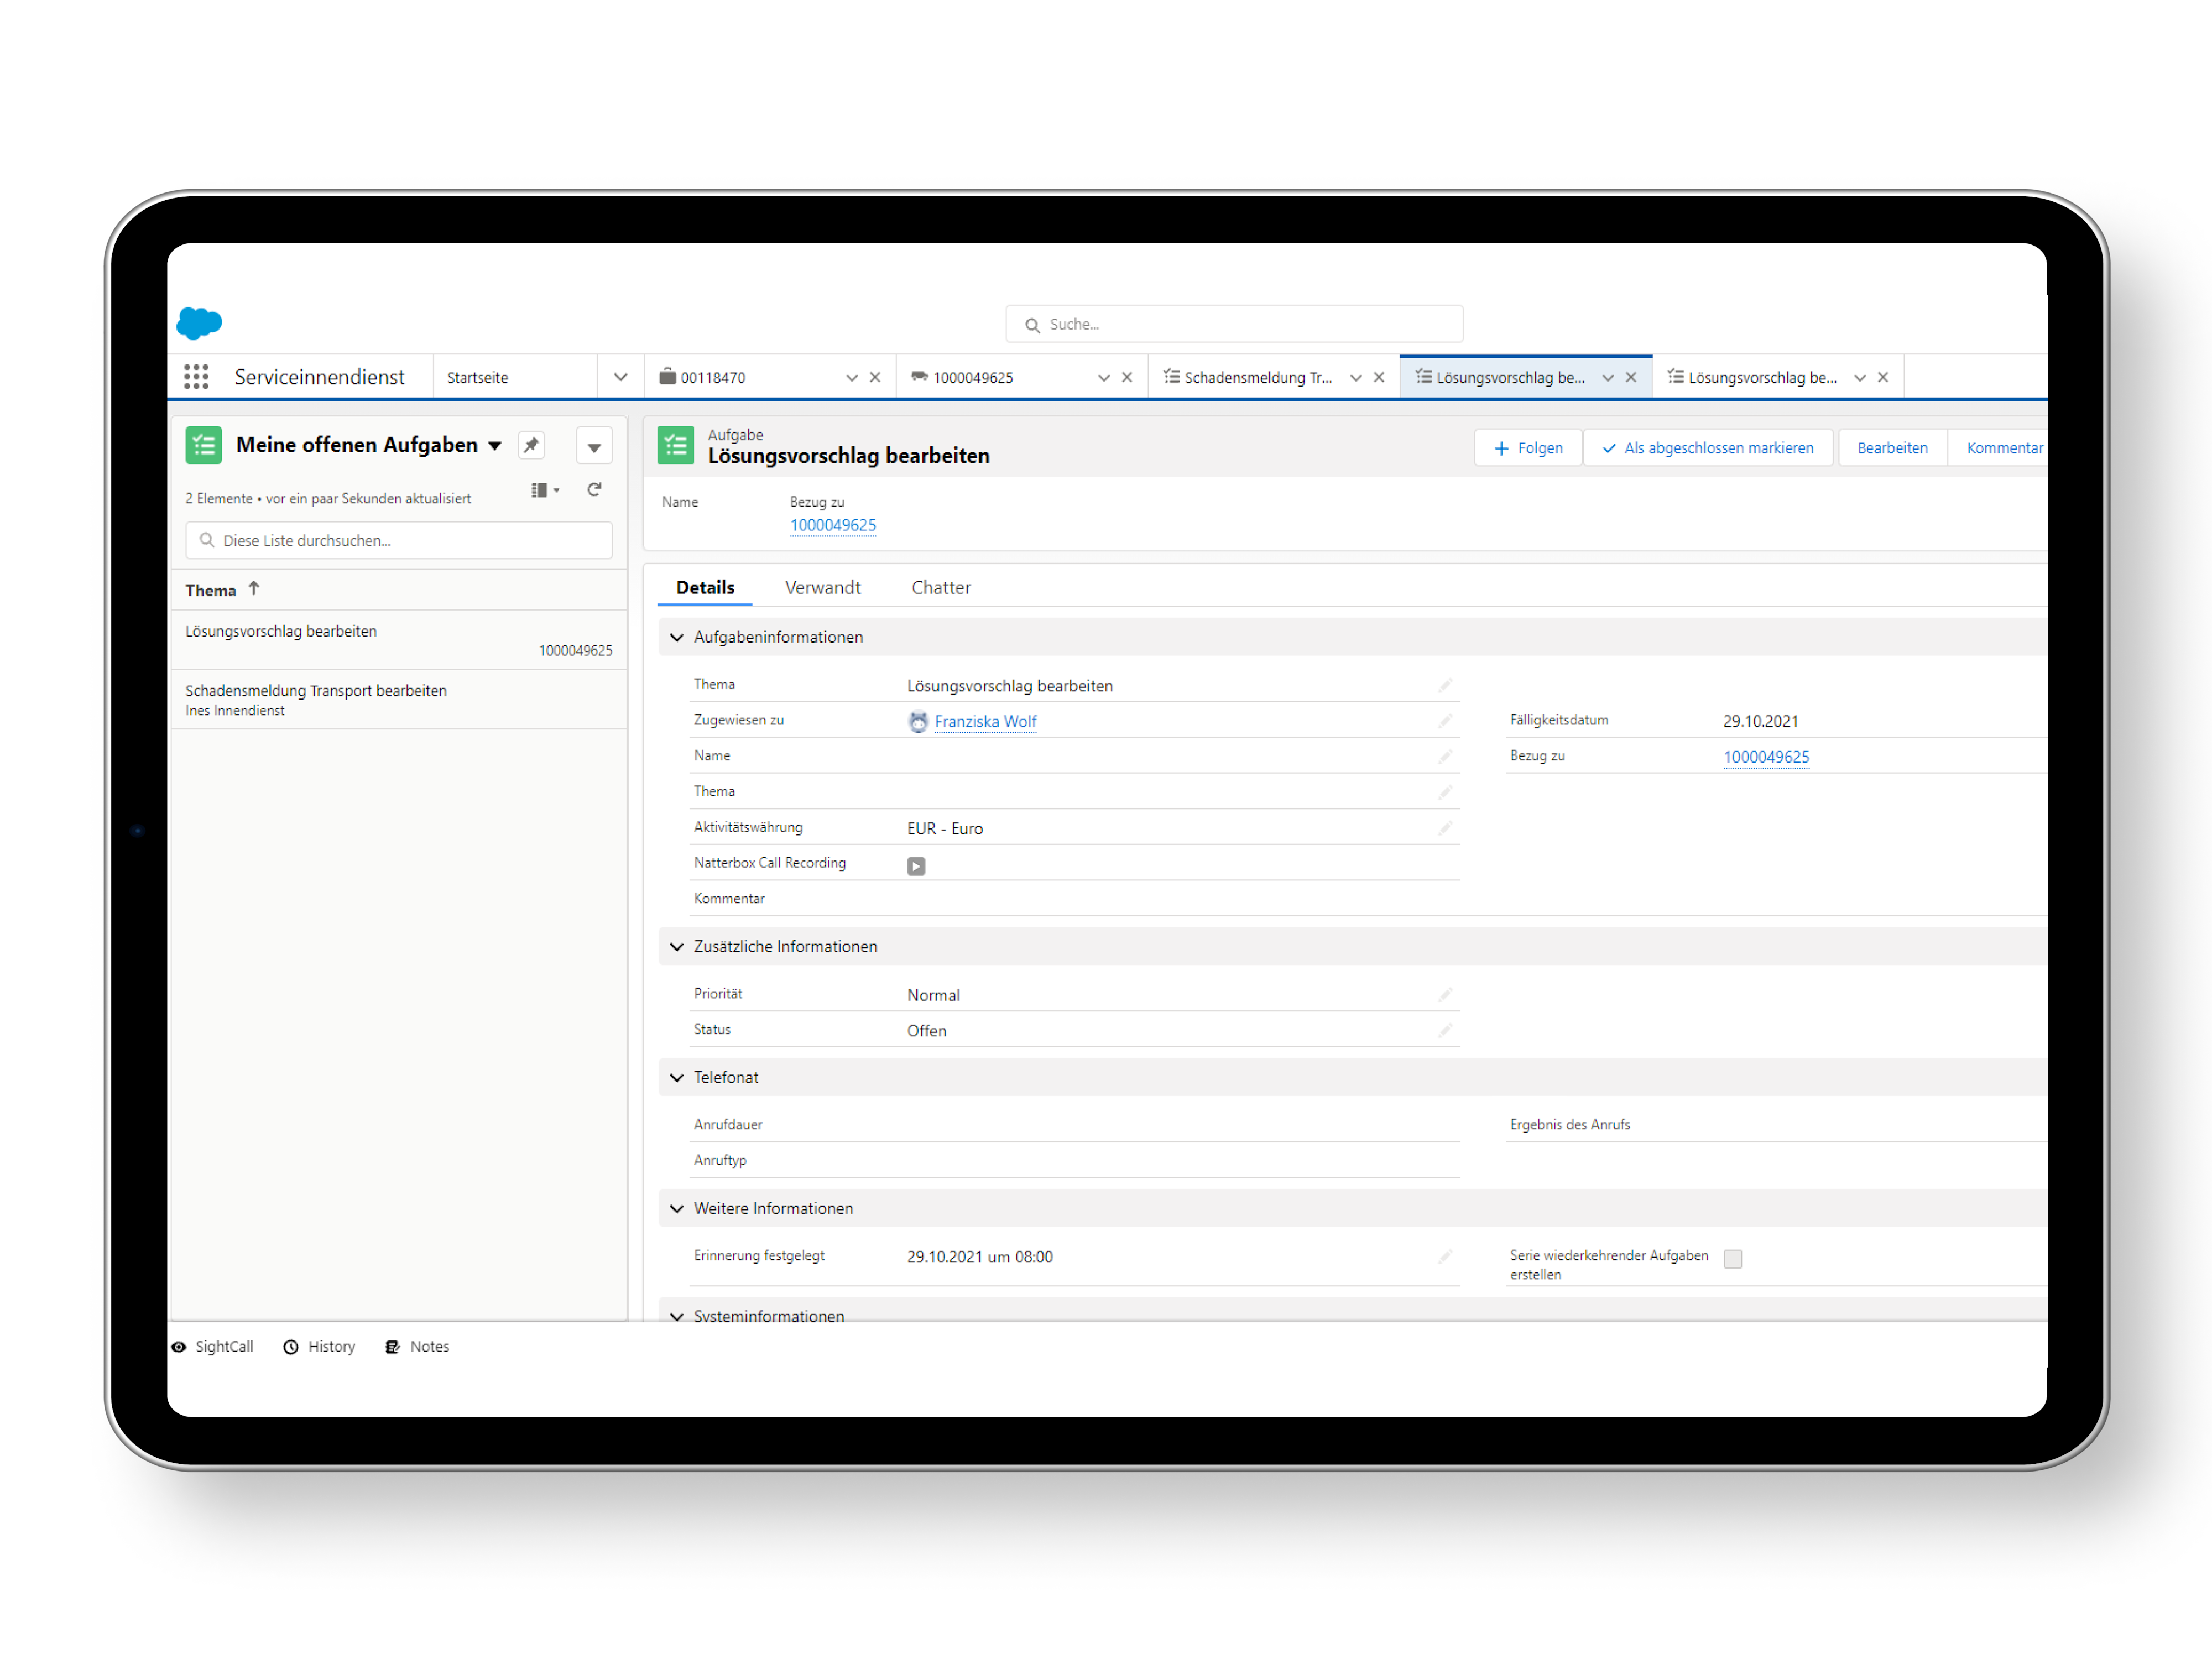Switch to the Chatter tab
Image resolution: width=2212 pixels, height=1659 pixels.
[x=940, y=588]
